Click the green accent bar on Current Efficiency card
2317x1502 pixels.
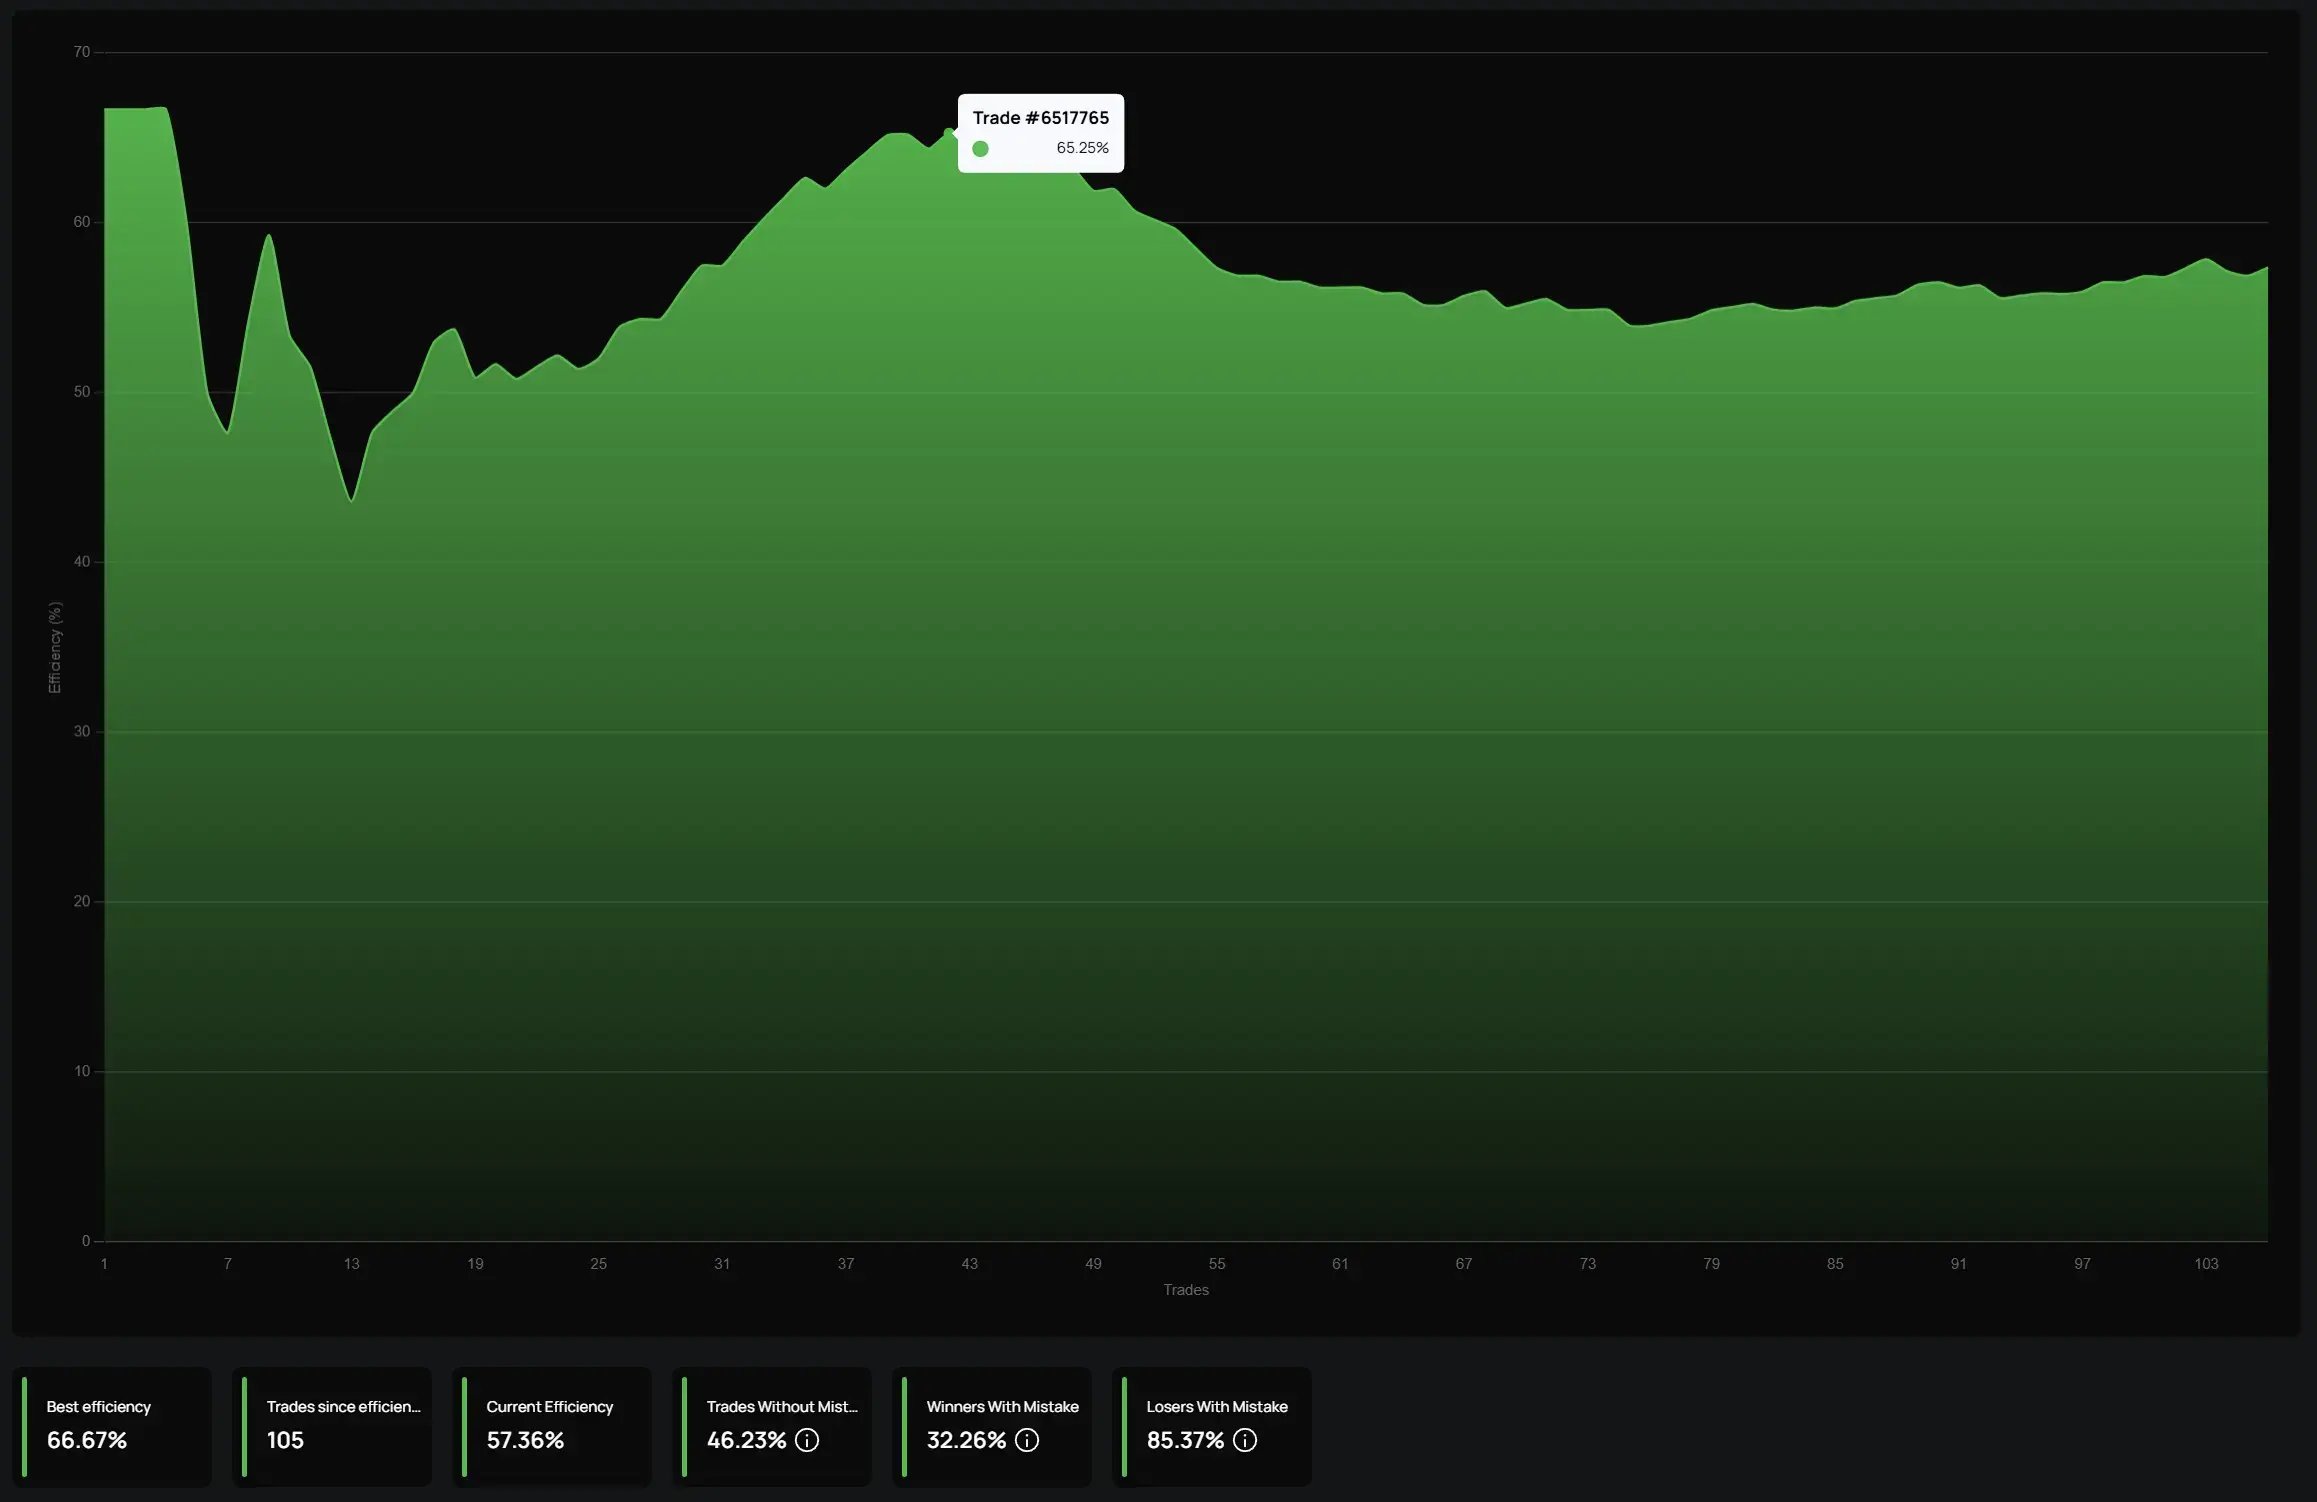pyautogui.click(x=466, y=1426)
